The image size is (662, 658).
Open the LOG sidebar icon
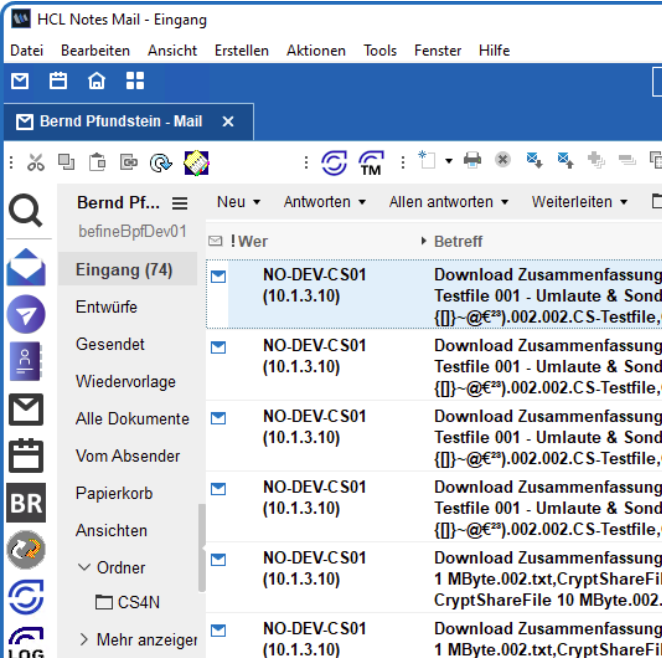click(x=26, y=642)
